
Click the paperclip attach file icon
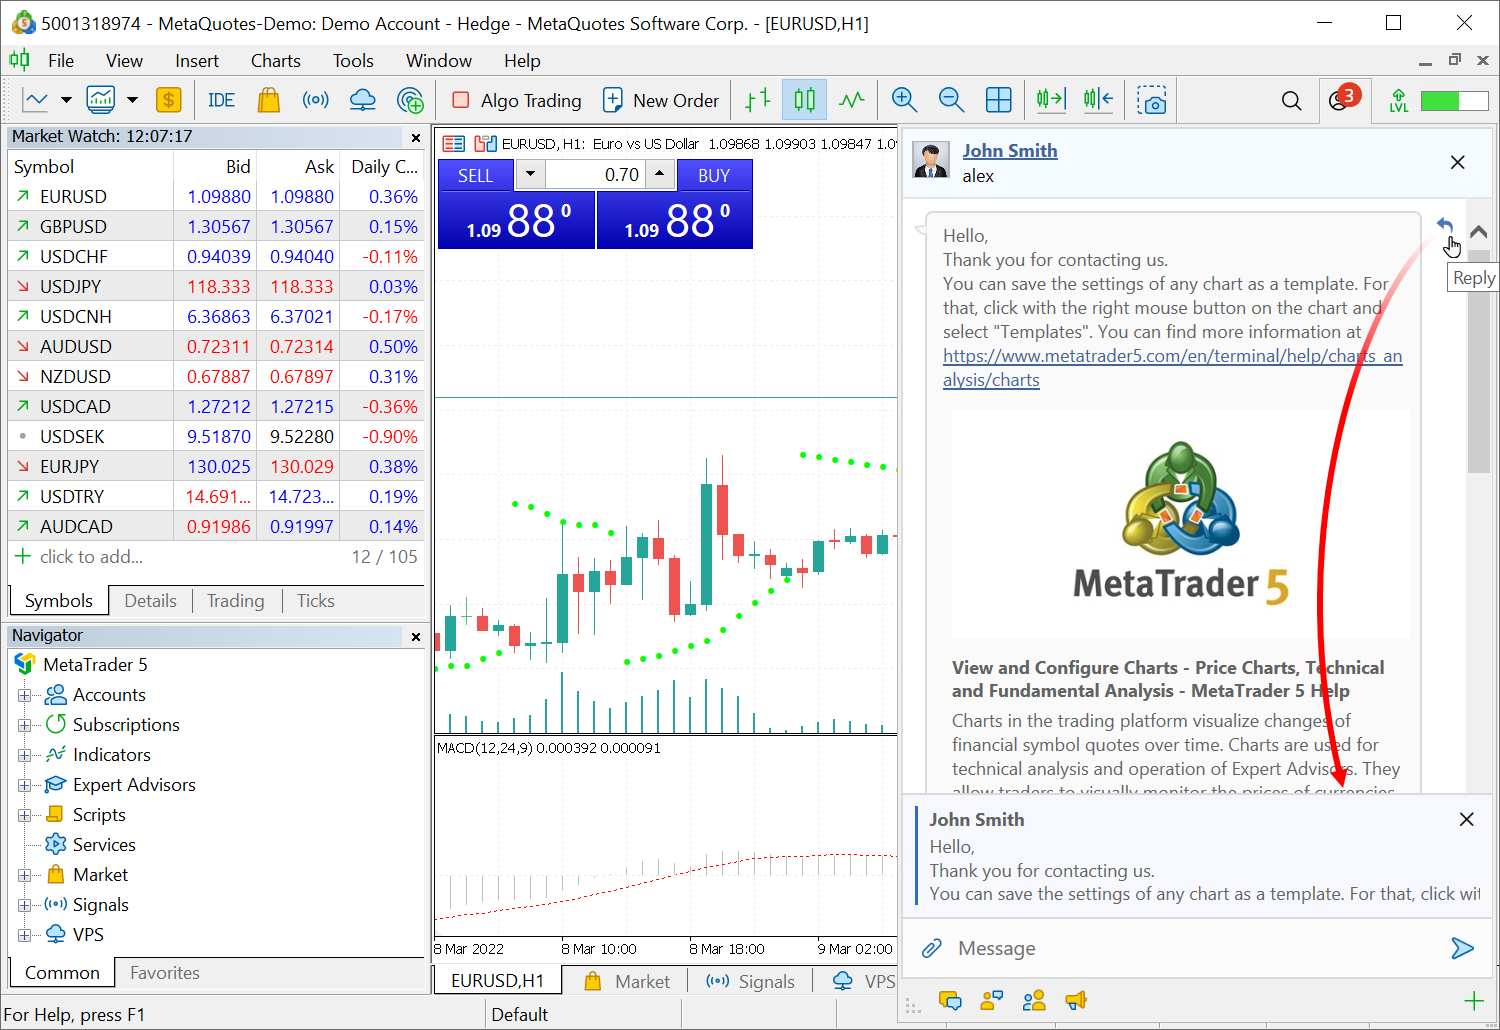tap(931, 948)
